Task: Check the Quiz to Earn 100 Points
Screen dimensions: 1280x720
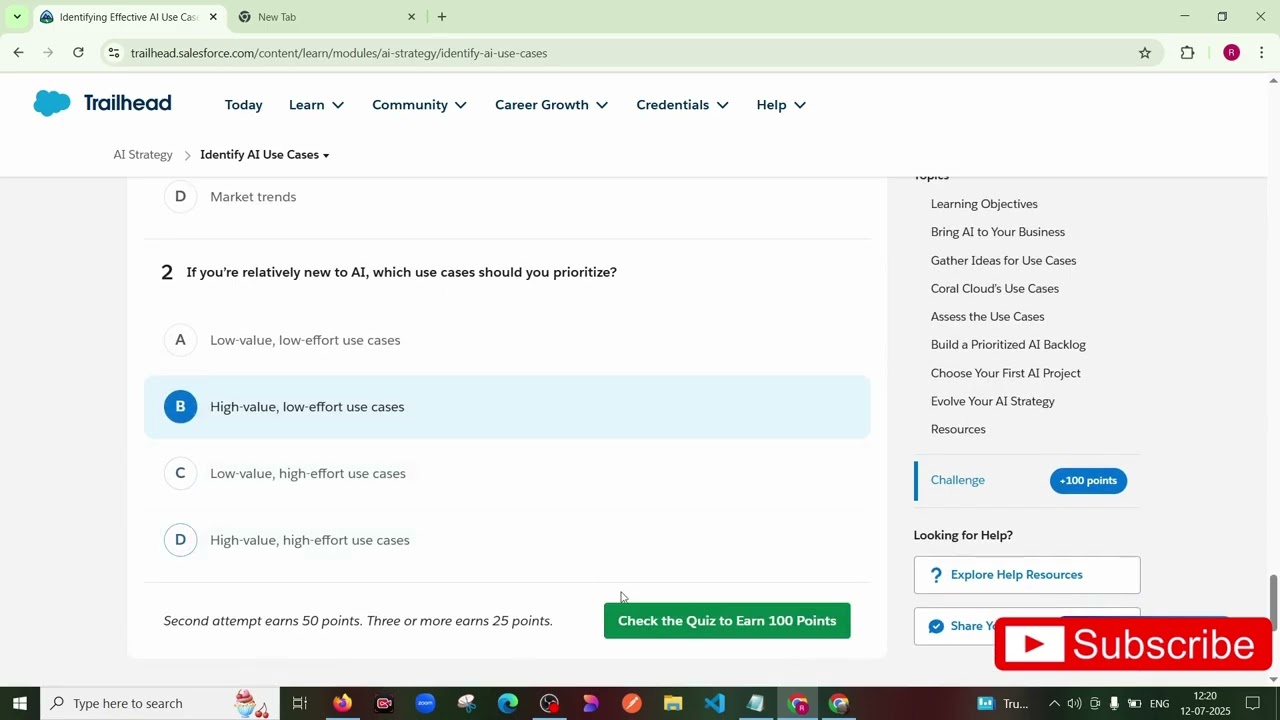Action: (727, 621)
